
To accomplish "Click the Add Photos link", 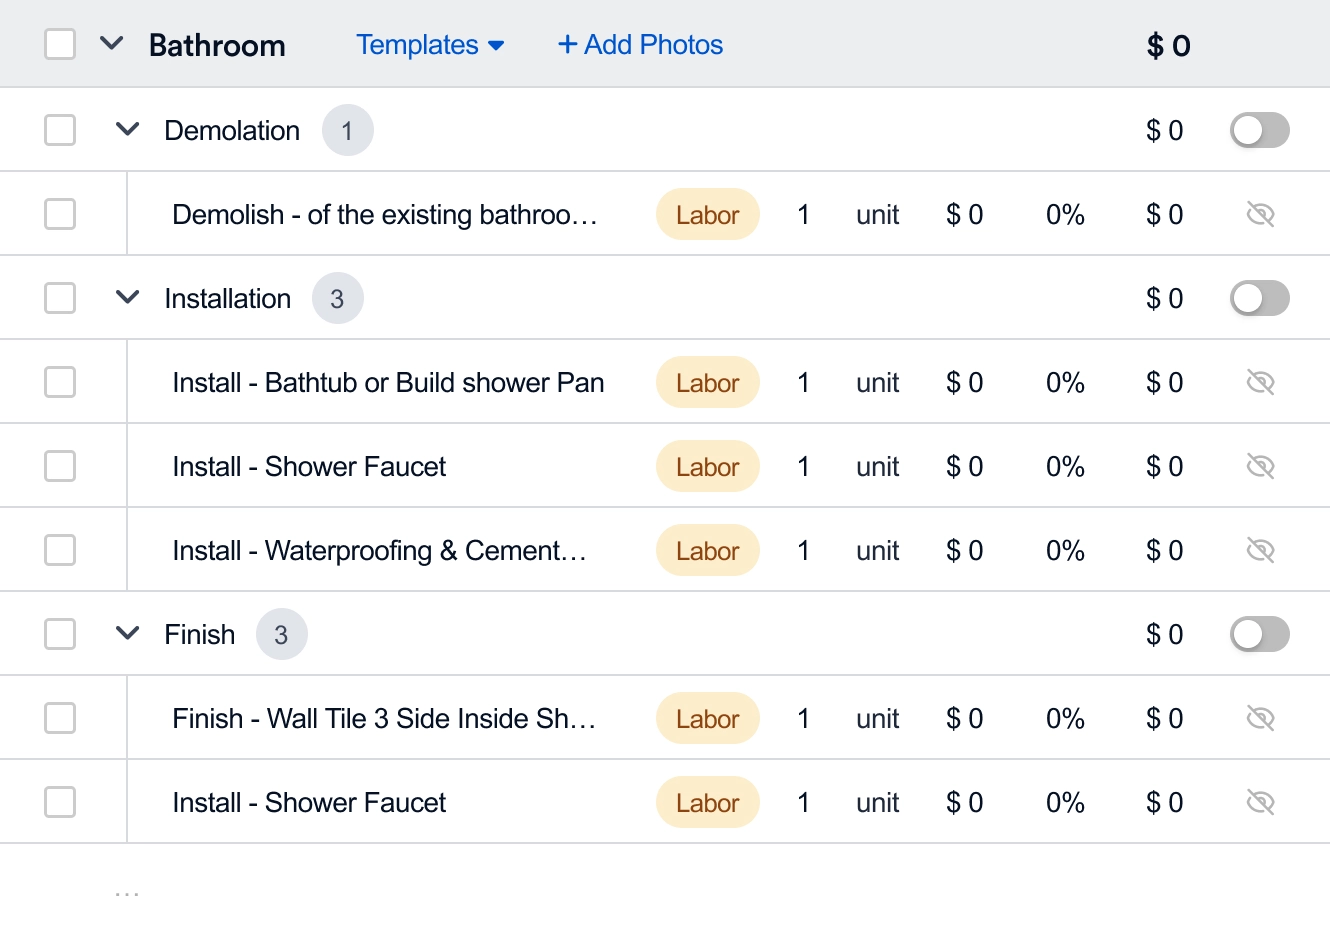I will coord(640,45).
